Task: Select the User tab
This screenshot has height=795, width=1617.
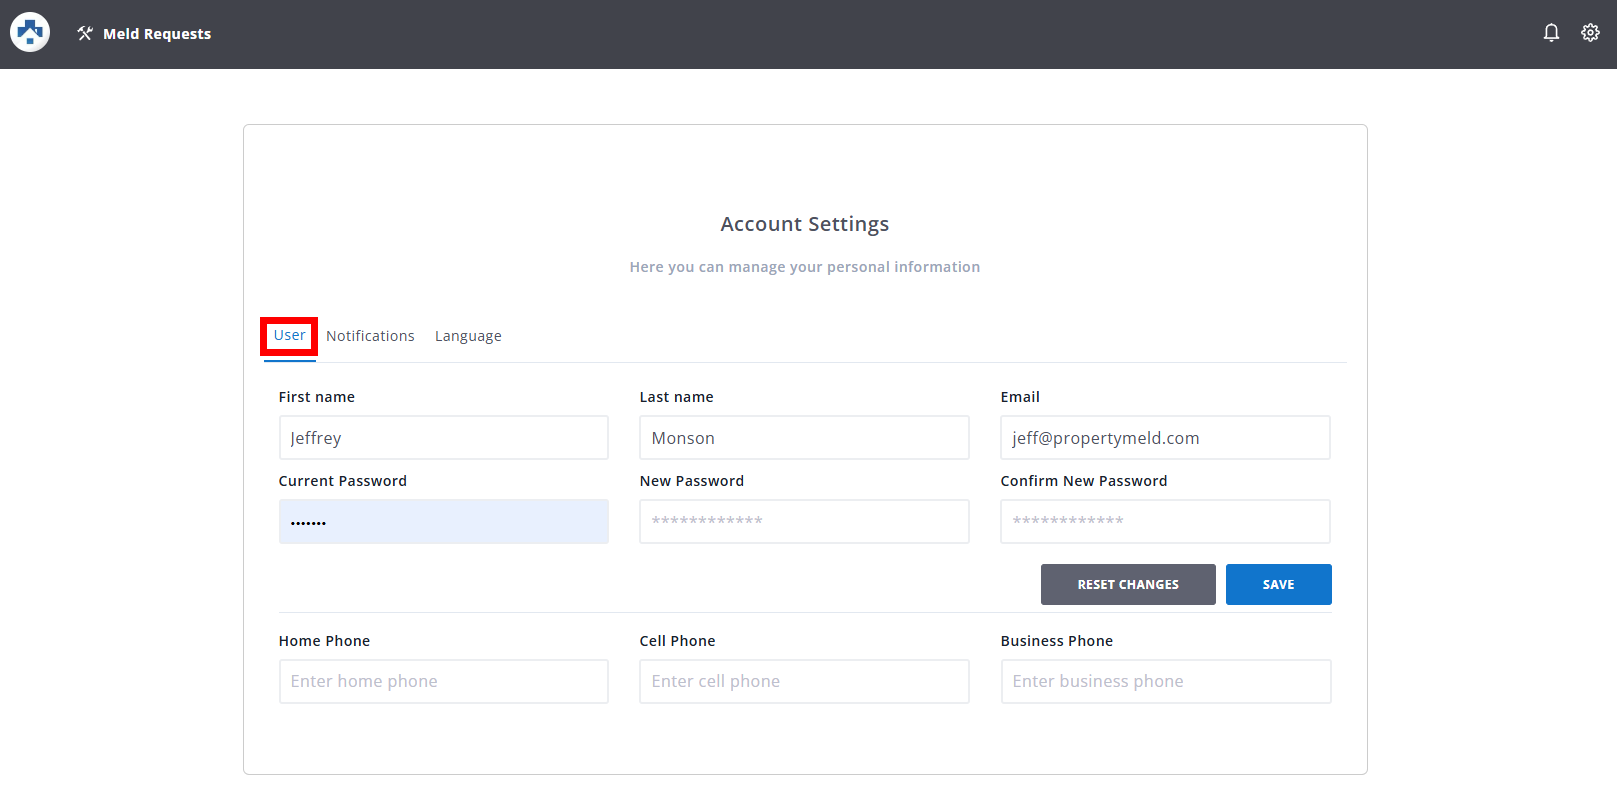Action: coord(289,336)
